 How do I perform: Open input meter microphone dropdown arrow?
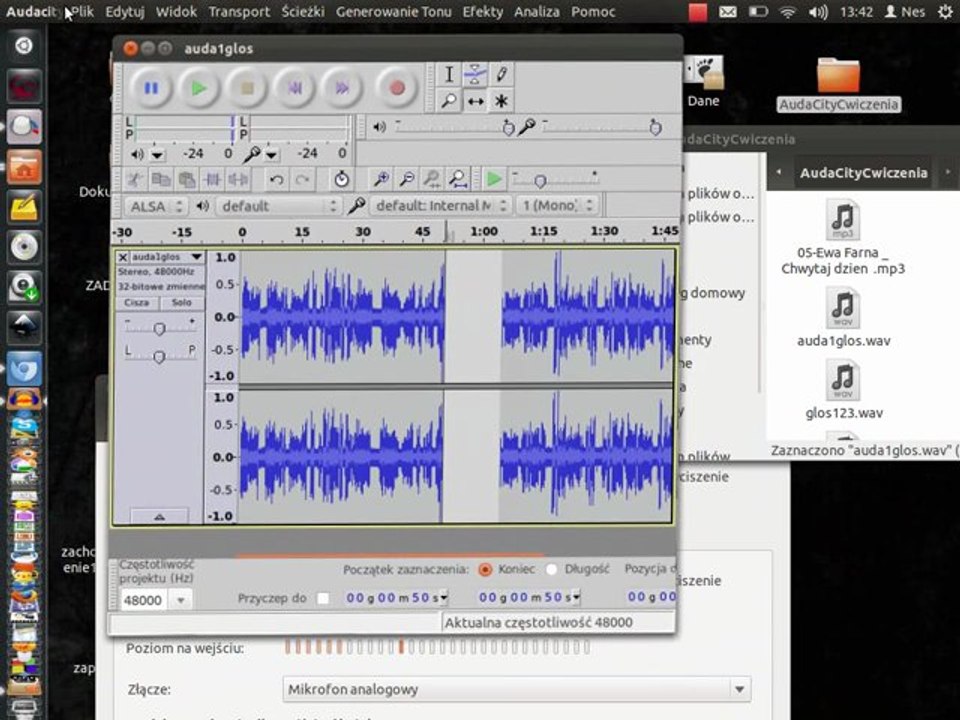[271, 155]
